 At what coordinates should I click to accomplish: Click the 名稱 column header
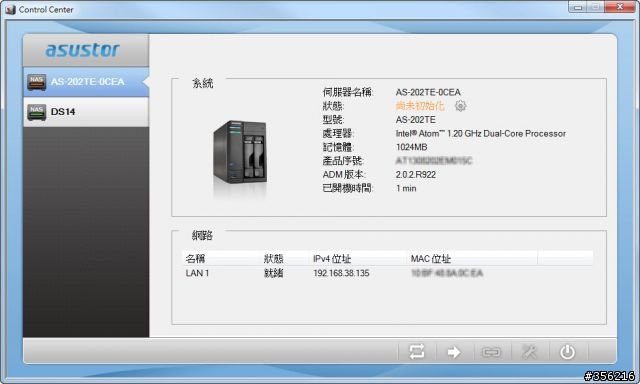click(196, 259)
